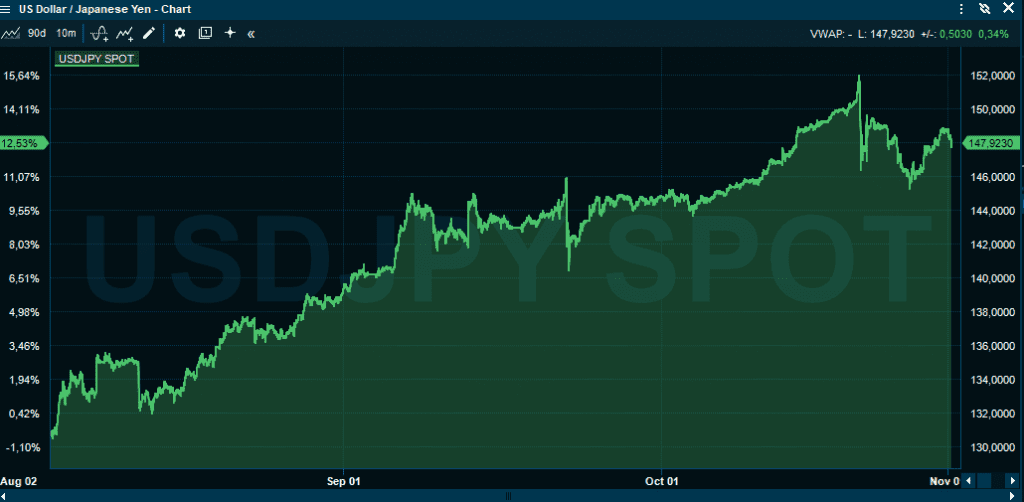The width and height of the screenshot is (1024, 502).
Task: Click the 136,0000 price axis label
Action: click(994, 346)
